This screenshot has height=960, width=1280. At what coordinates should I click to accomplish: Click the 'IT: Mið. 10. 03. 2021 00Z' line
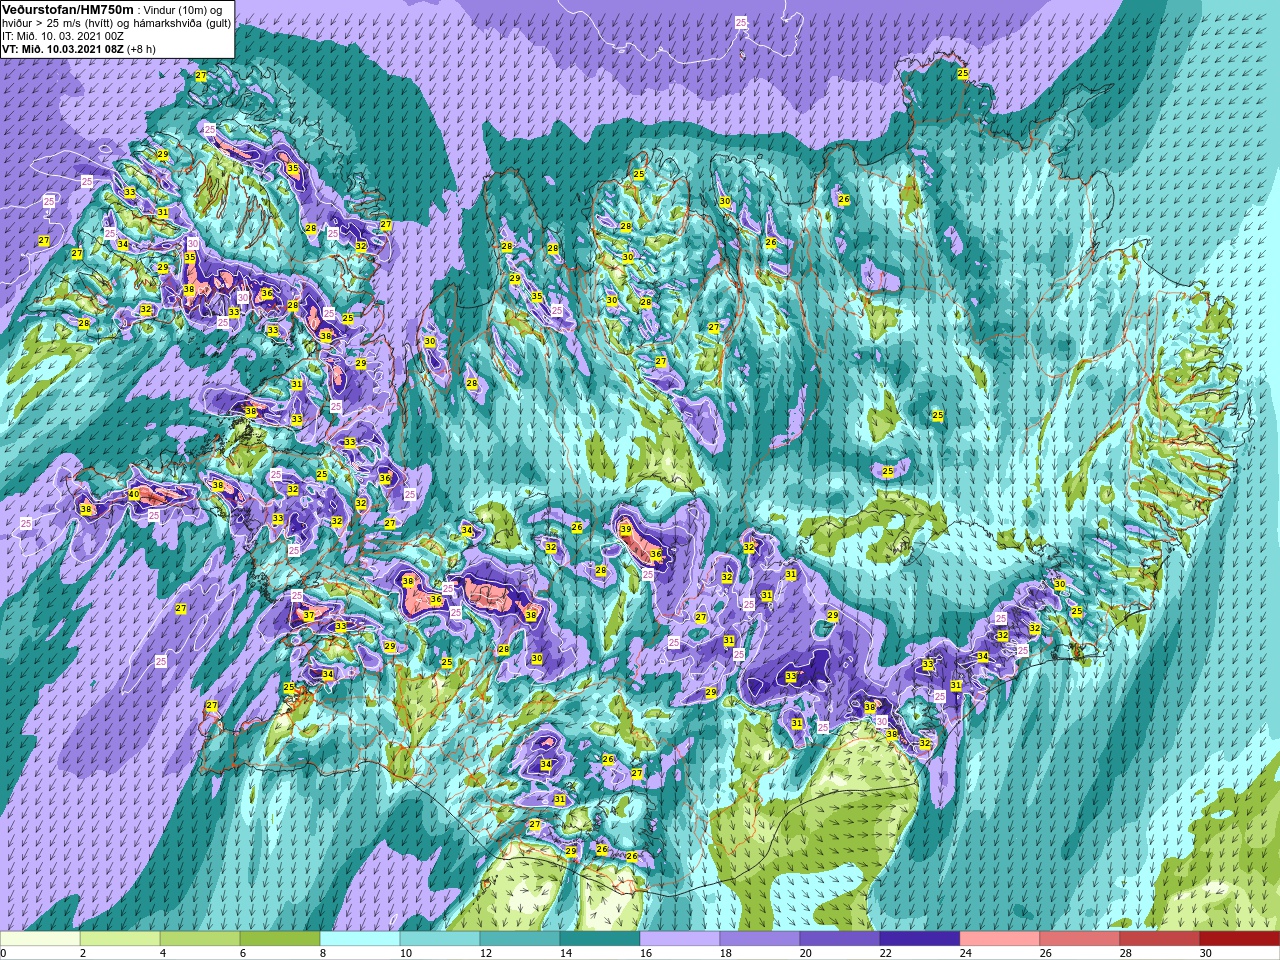(x=63, y=35)
